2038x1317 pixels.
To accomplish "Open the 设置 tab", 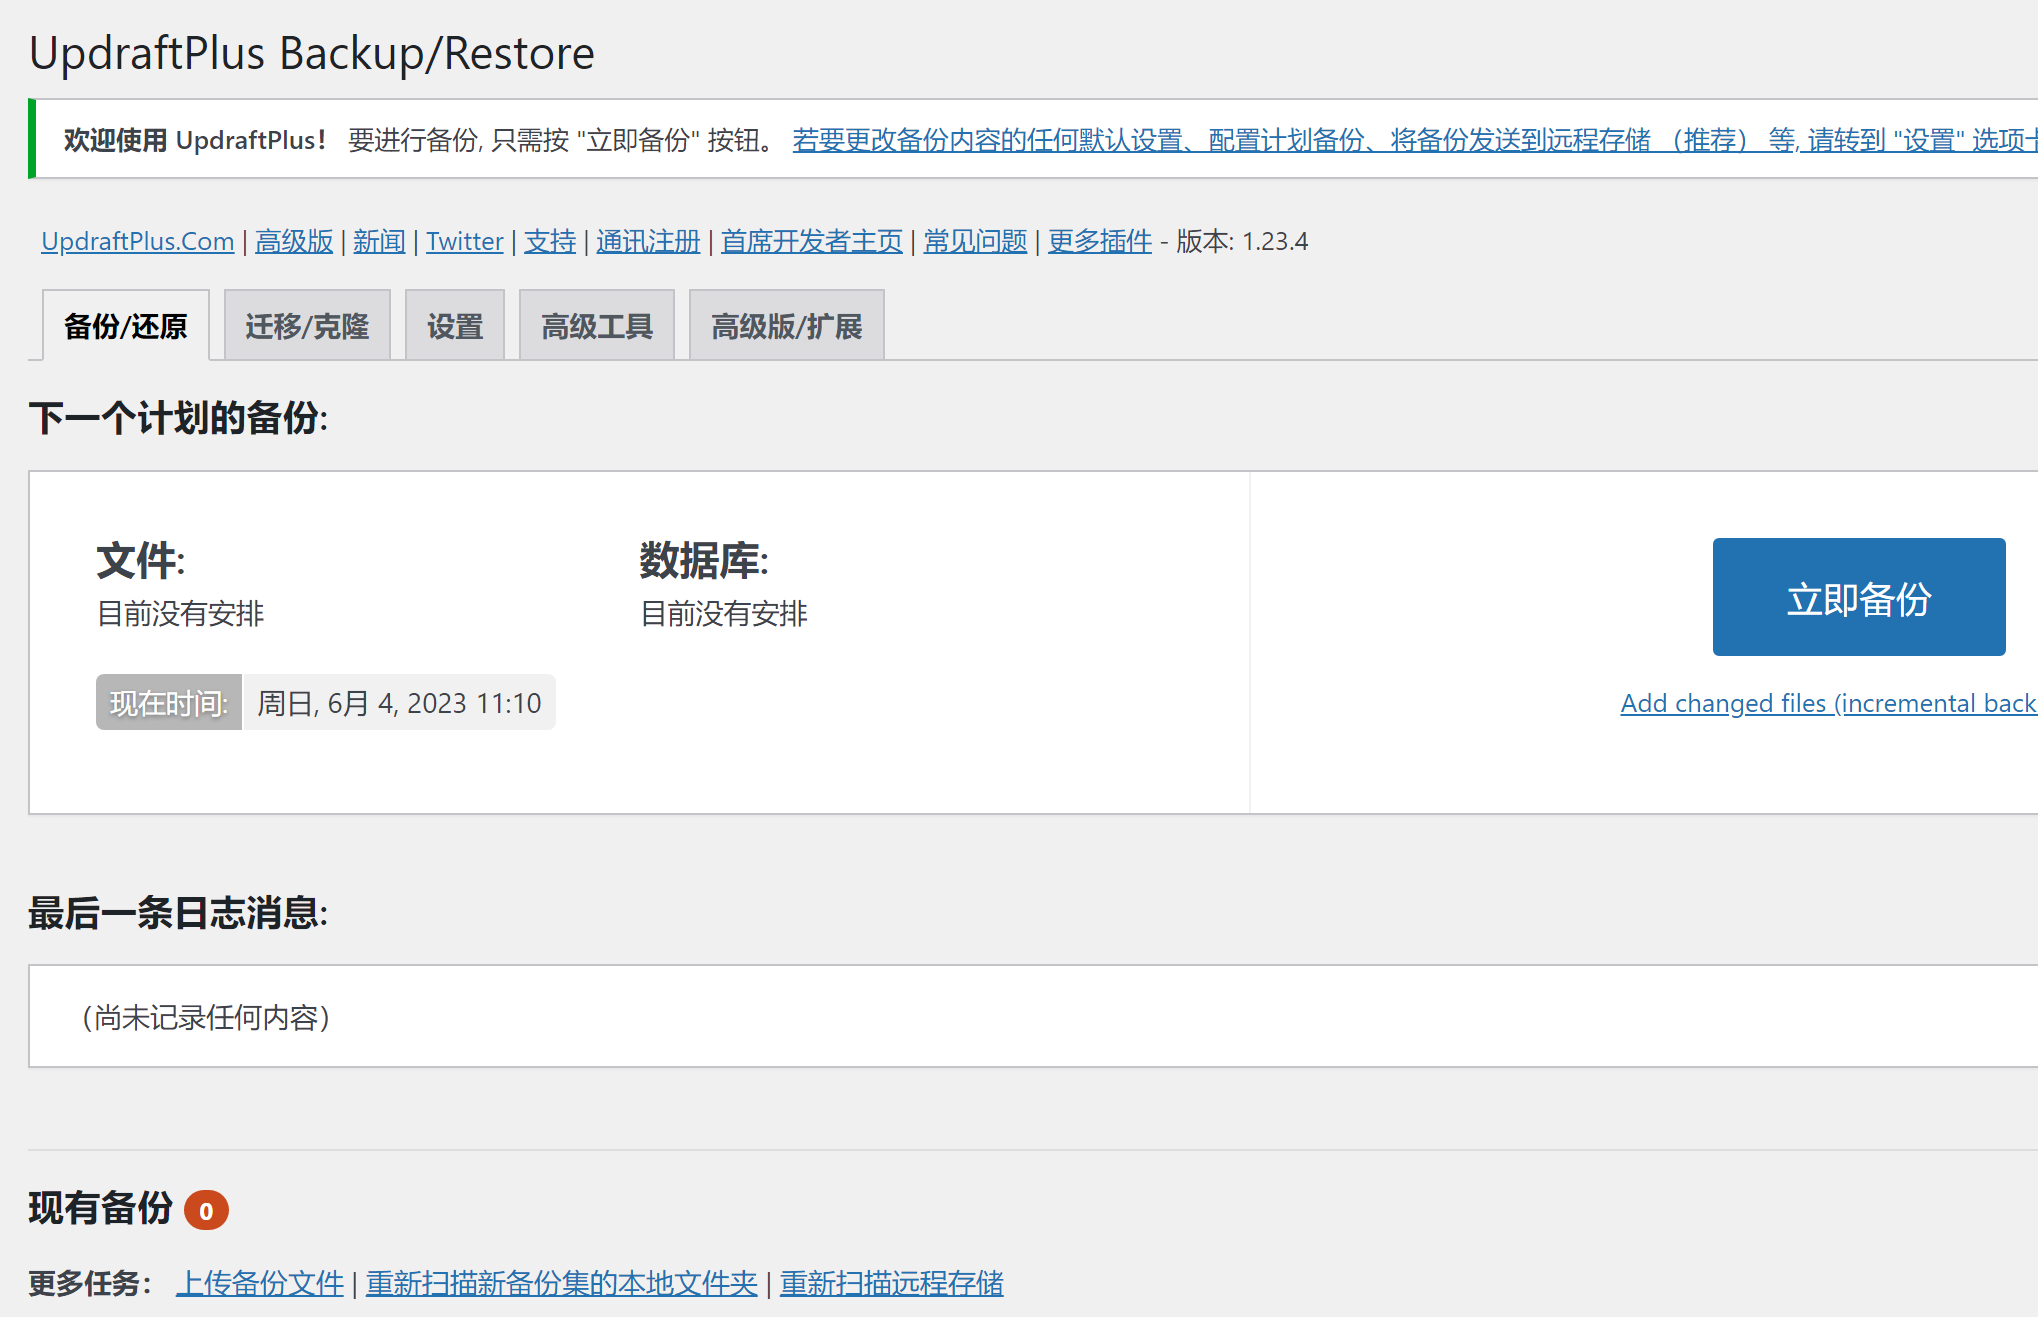I will [x=455, y=325].
